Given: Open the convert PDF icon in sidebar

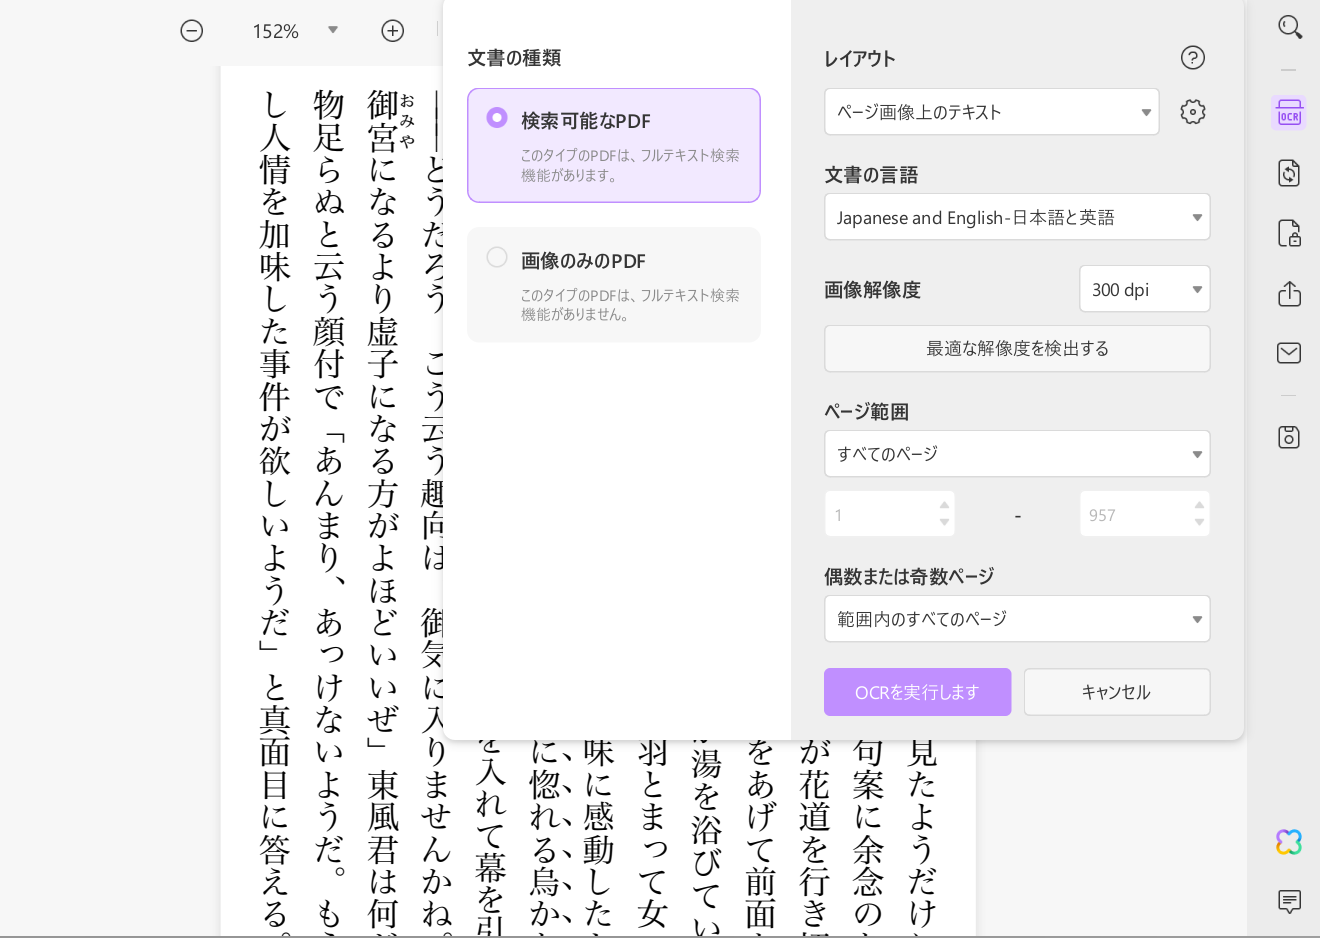Looking at the screenshot, I should (x=1289, y=173).
